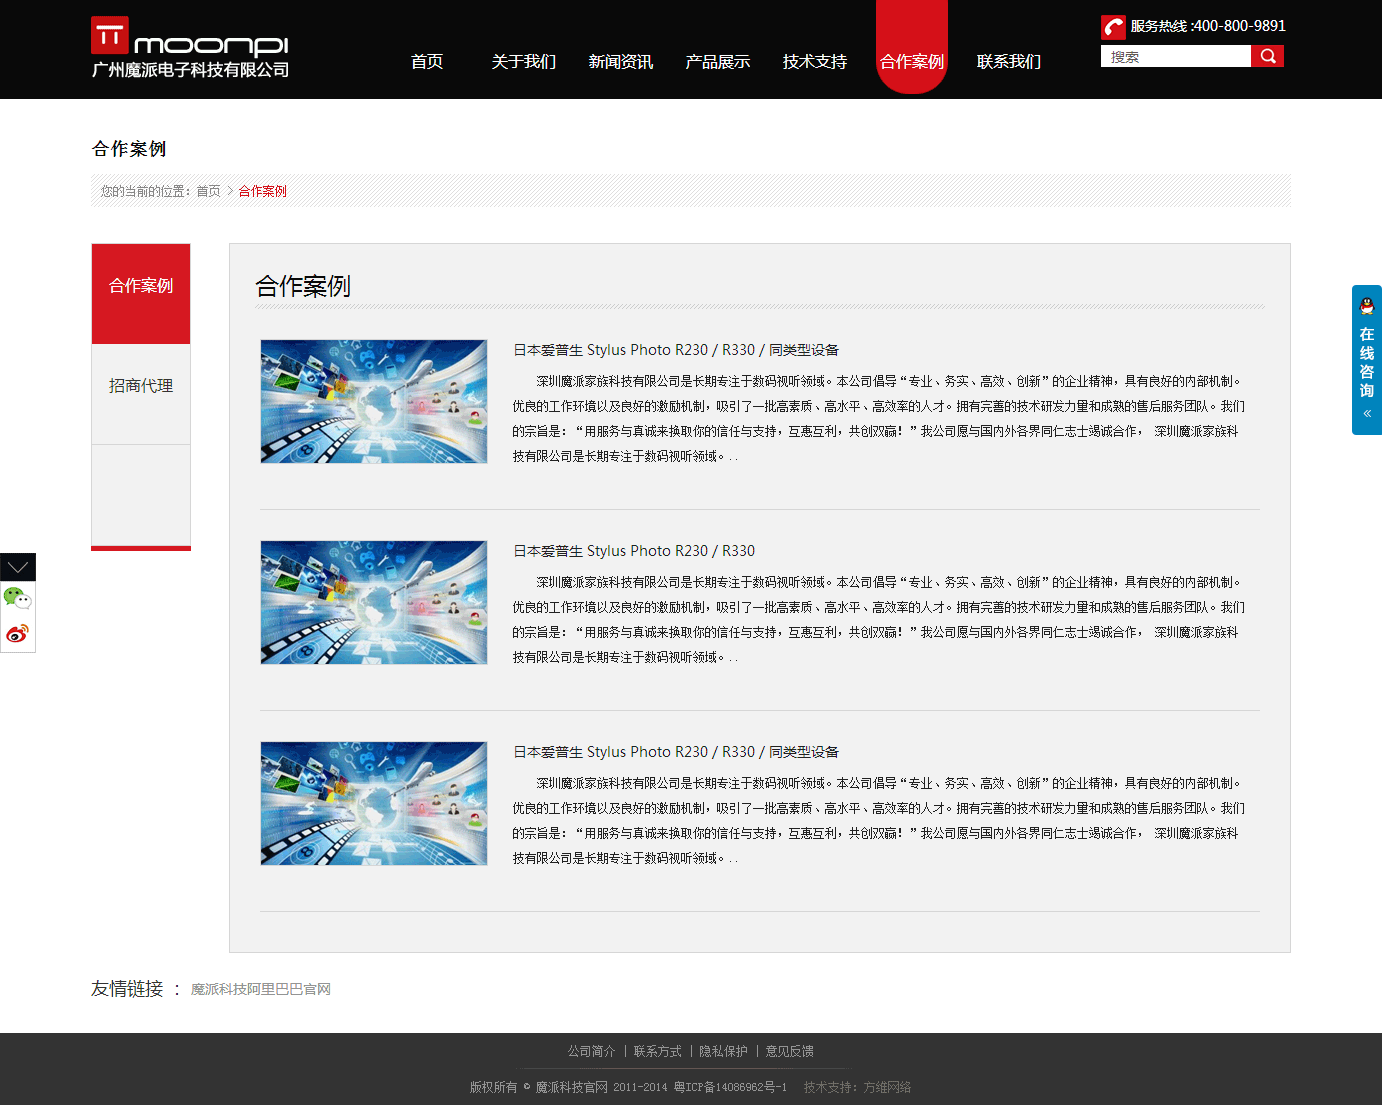Select 合作案例 in the left sidebar
This screenshot has width=1382, height=1105.
tap(141, 294)
